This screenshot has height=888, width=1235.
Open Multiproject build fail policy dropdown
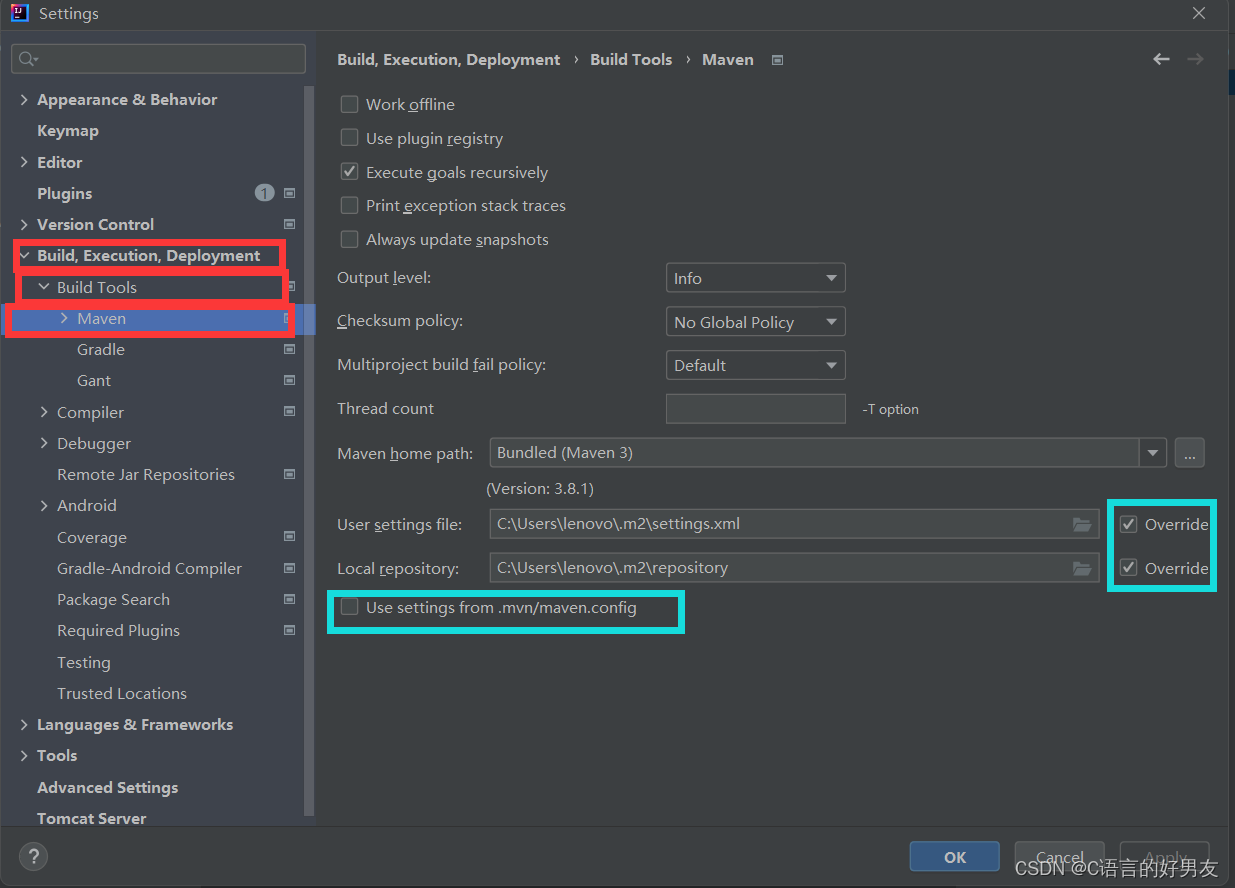pyautogui.click(x=755, y=365)
